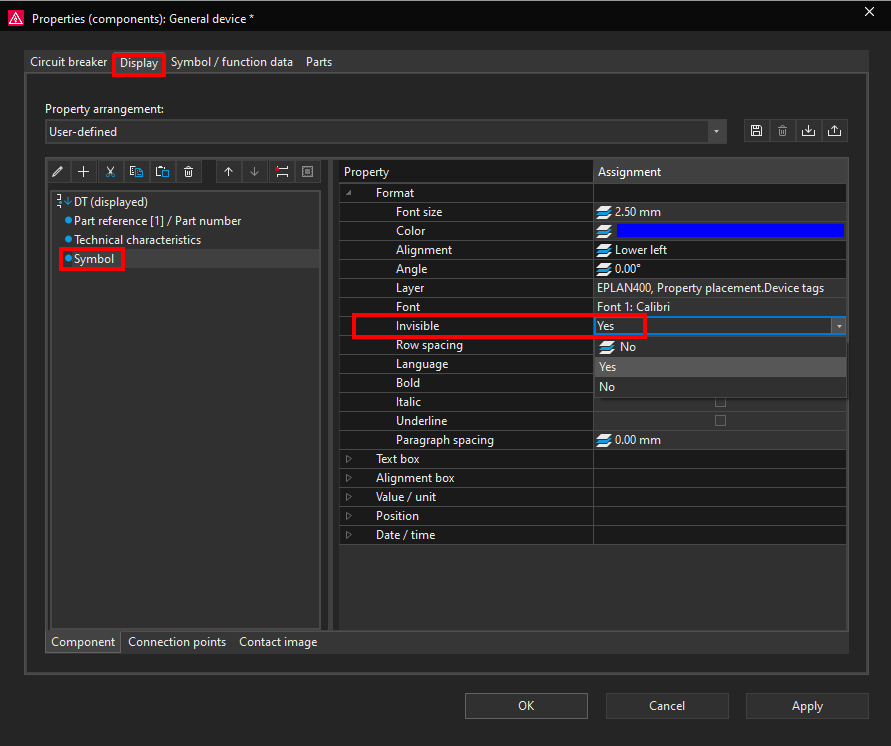Click the save arrangement floppy disk icon
The image size is (891, 746).
[x=756, y=131]
